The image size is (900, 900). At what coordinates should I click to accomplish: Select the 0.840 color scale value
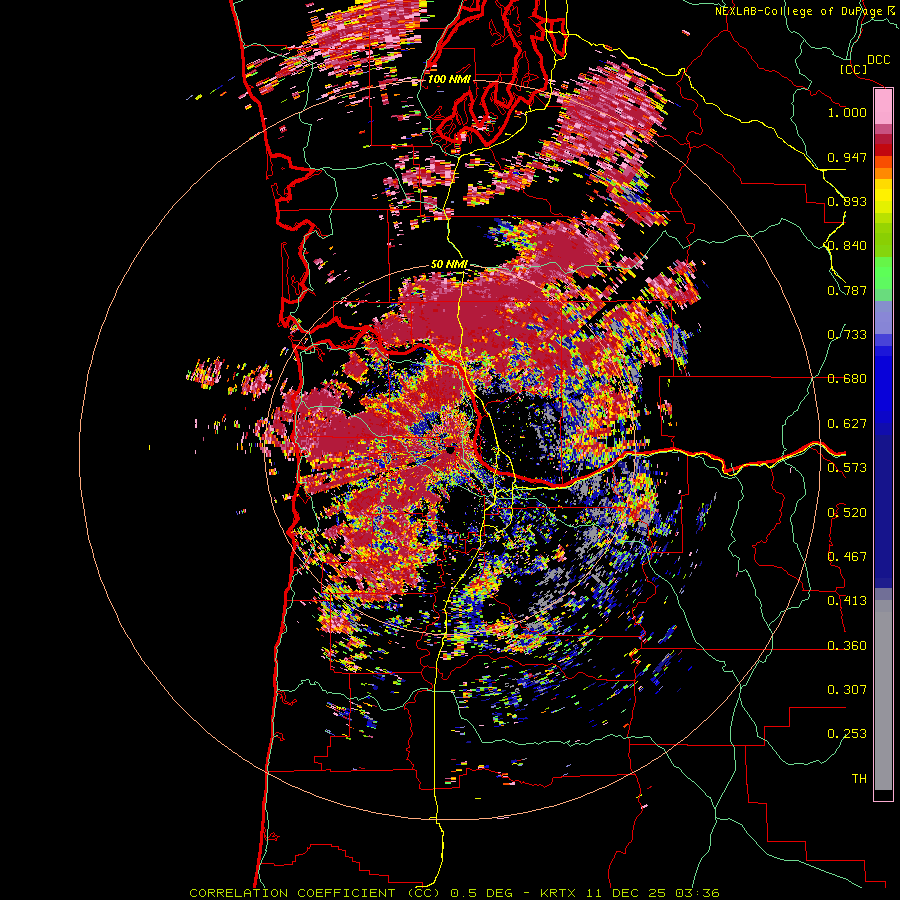(847, 246)
